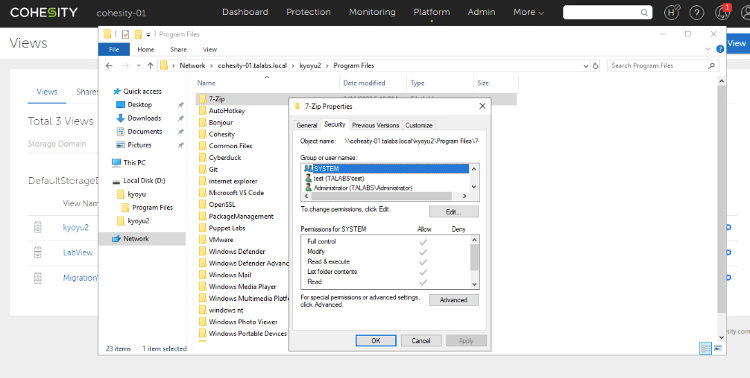
Task: Switch to the Customize tab
Action: (419, 125)
